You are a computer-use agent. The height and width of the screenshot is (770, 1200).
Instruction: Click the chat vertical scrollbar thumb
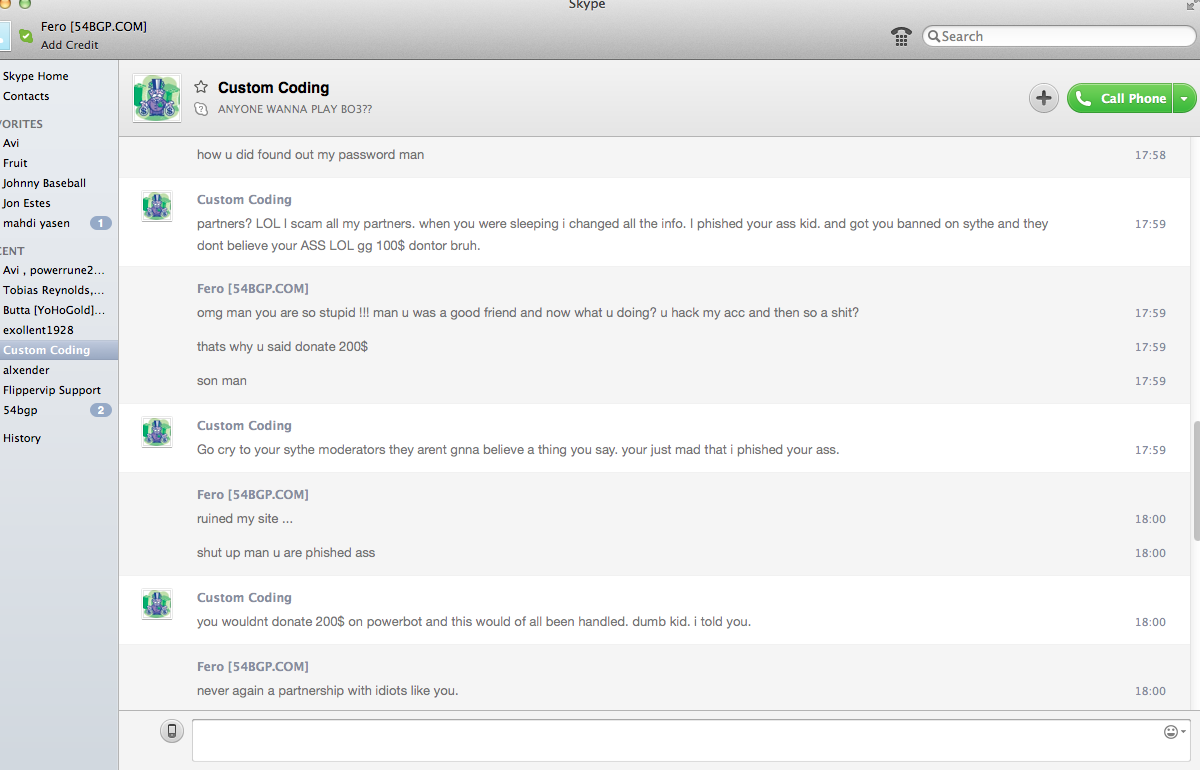pos(1195,480)
